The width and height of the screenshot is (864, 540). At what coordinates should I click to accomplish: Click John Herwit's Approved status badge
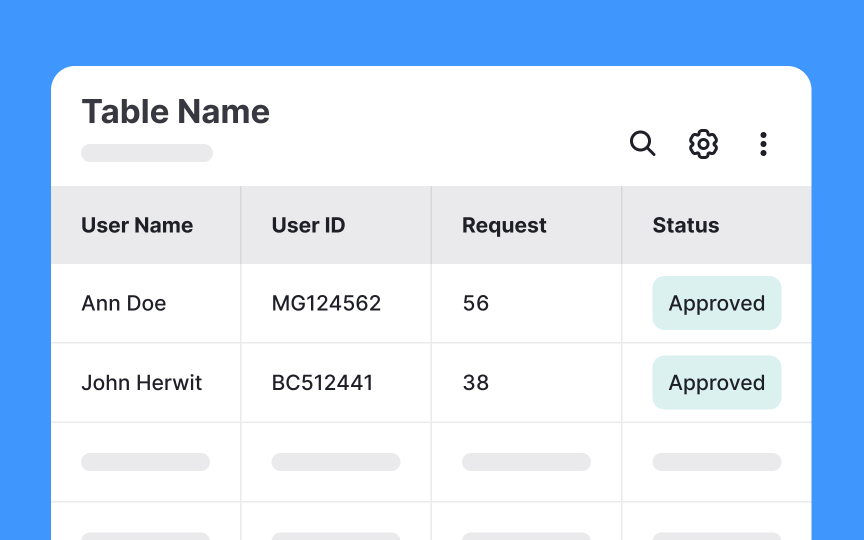point(717,382)
